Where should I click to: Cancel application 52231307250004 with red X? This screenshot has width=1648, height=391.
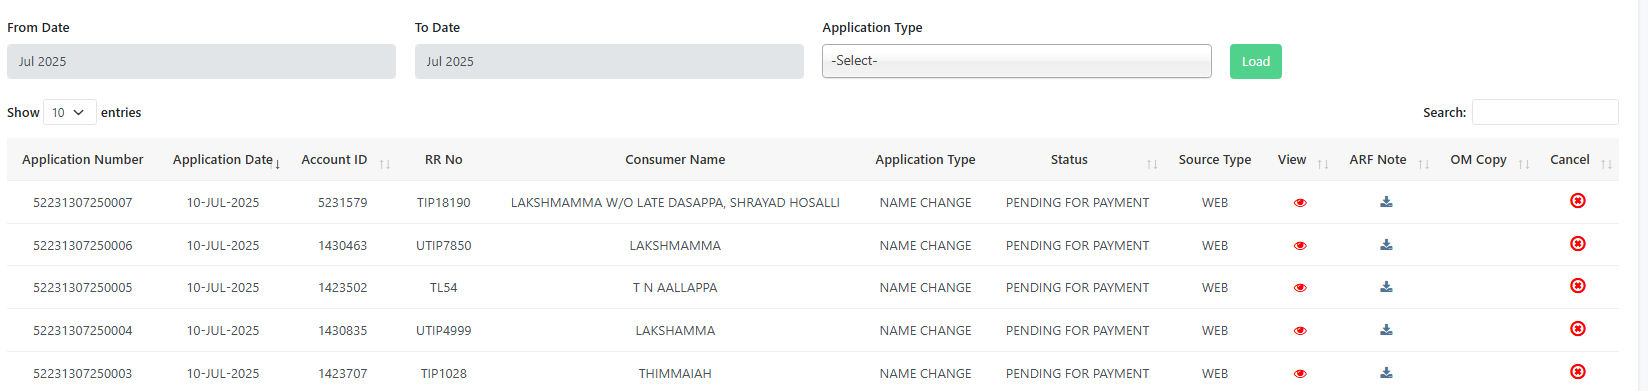(1578, 329)
